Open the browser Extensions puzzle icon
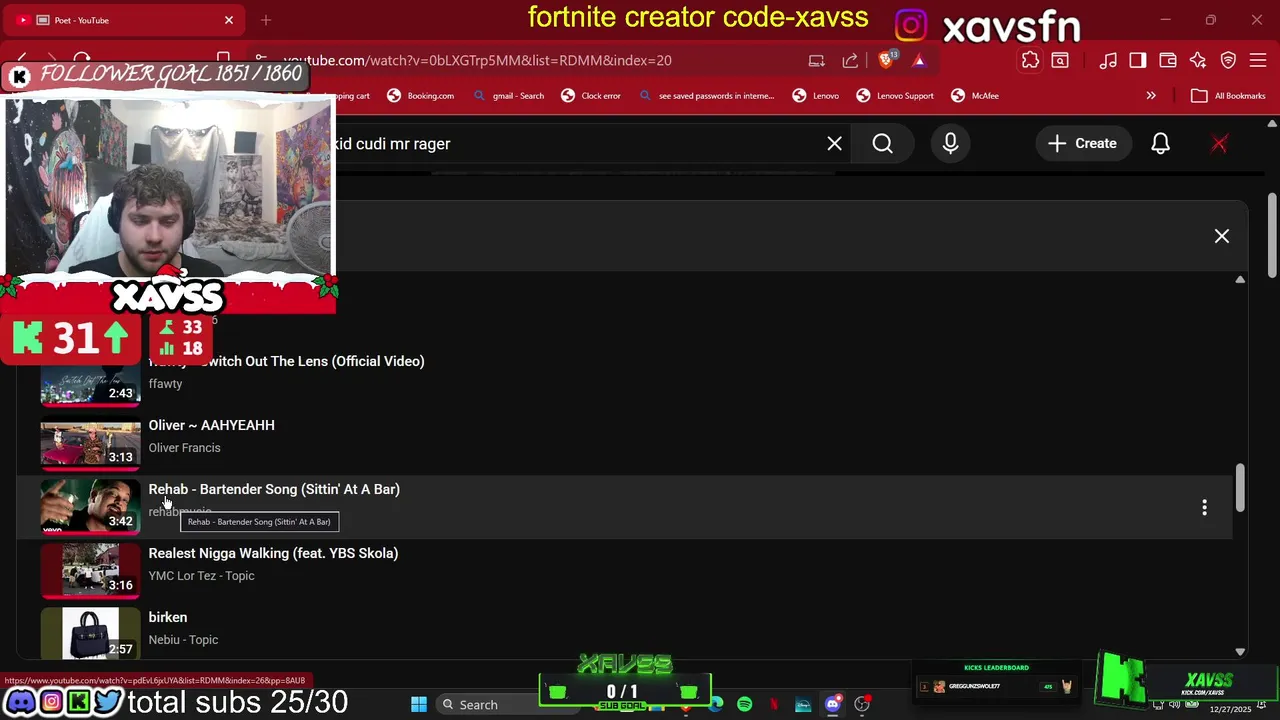 point(1030,61)
